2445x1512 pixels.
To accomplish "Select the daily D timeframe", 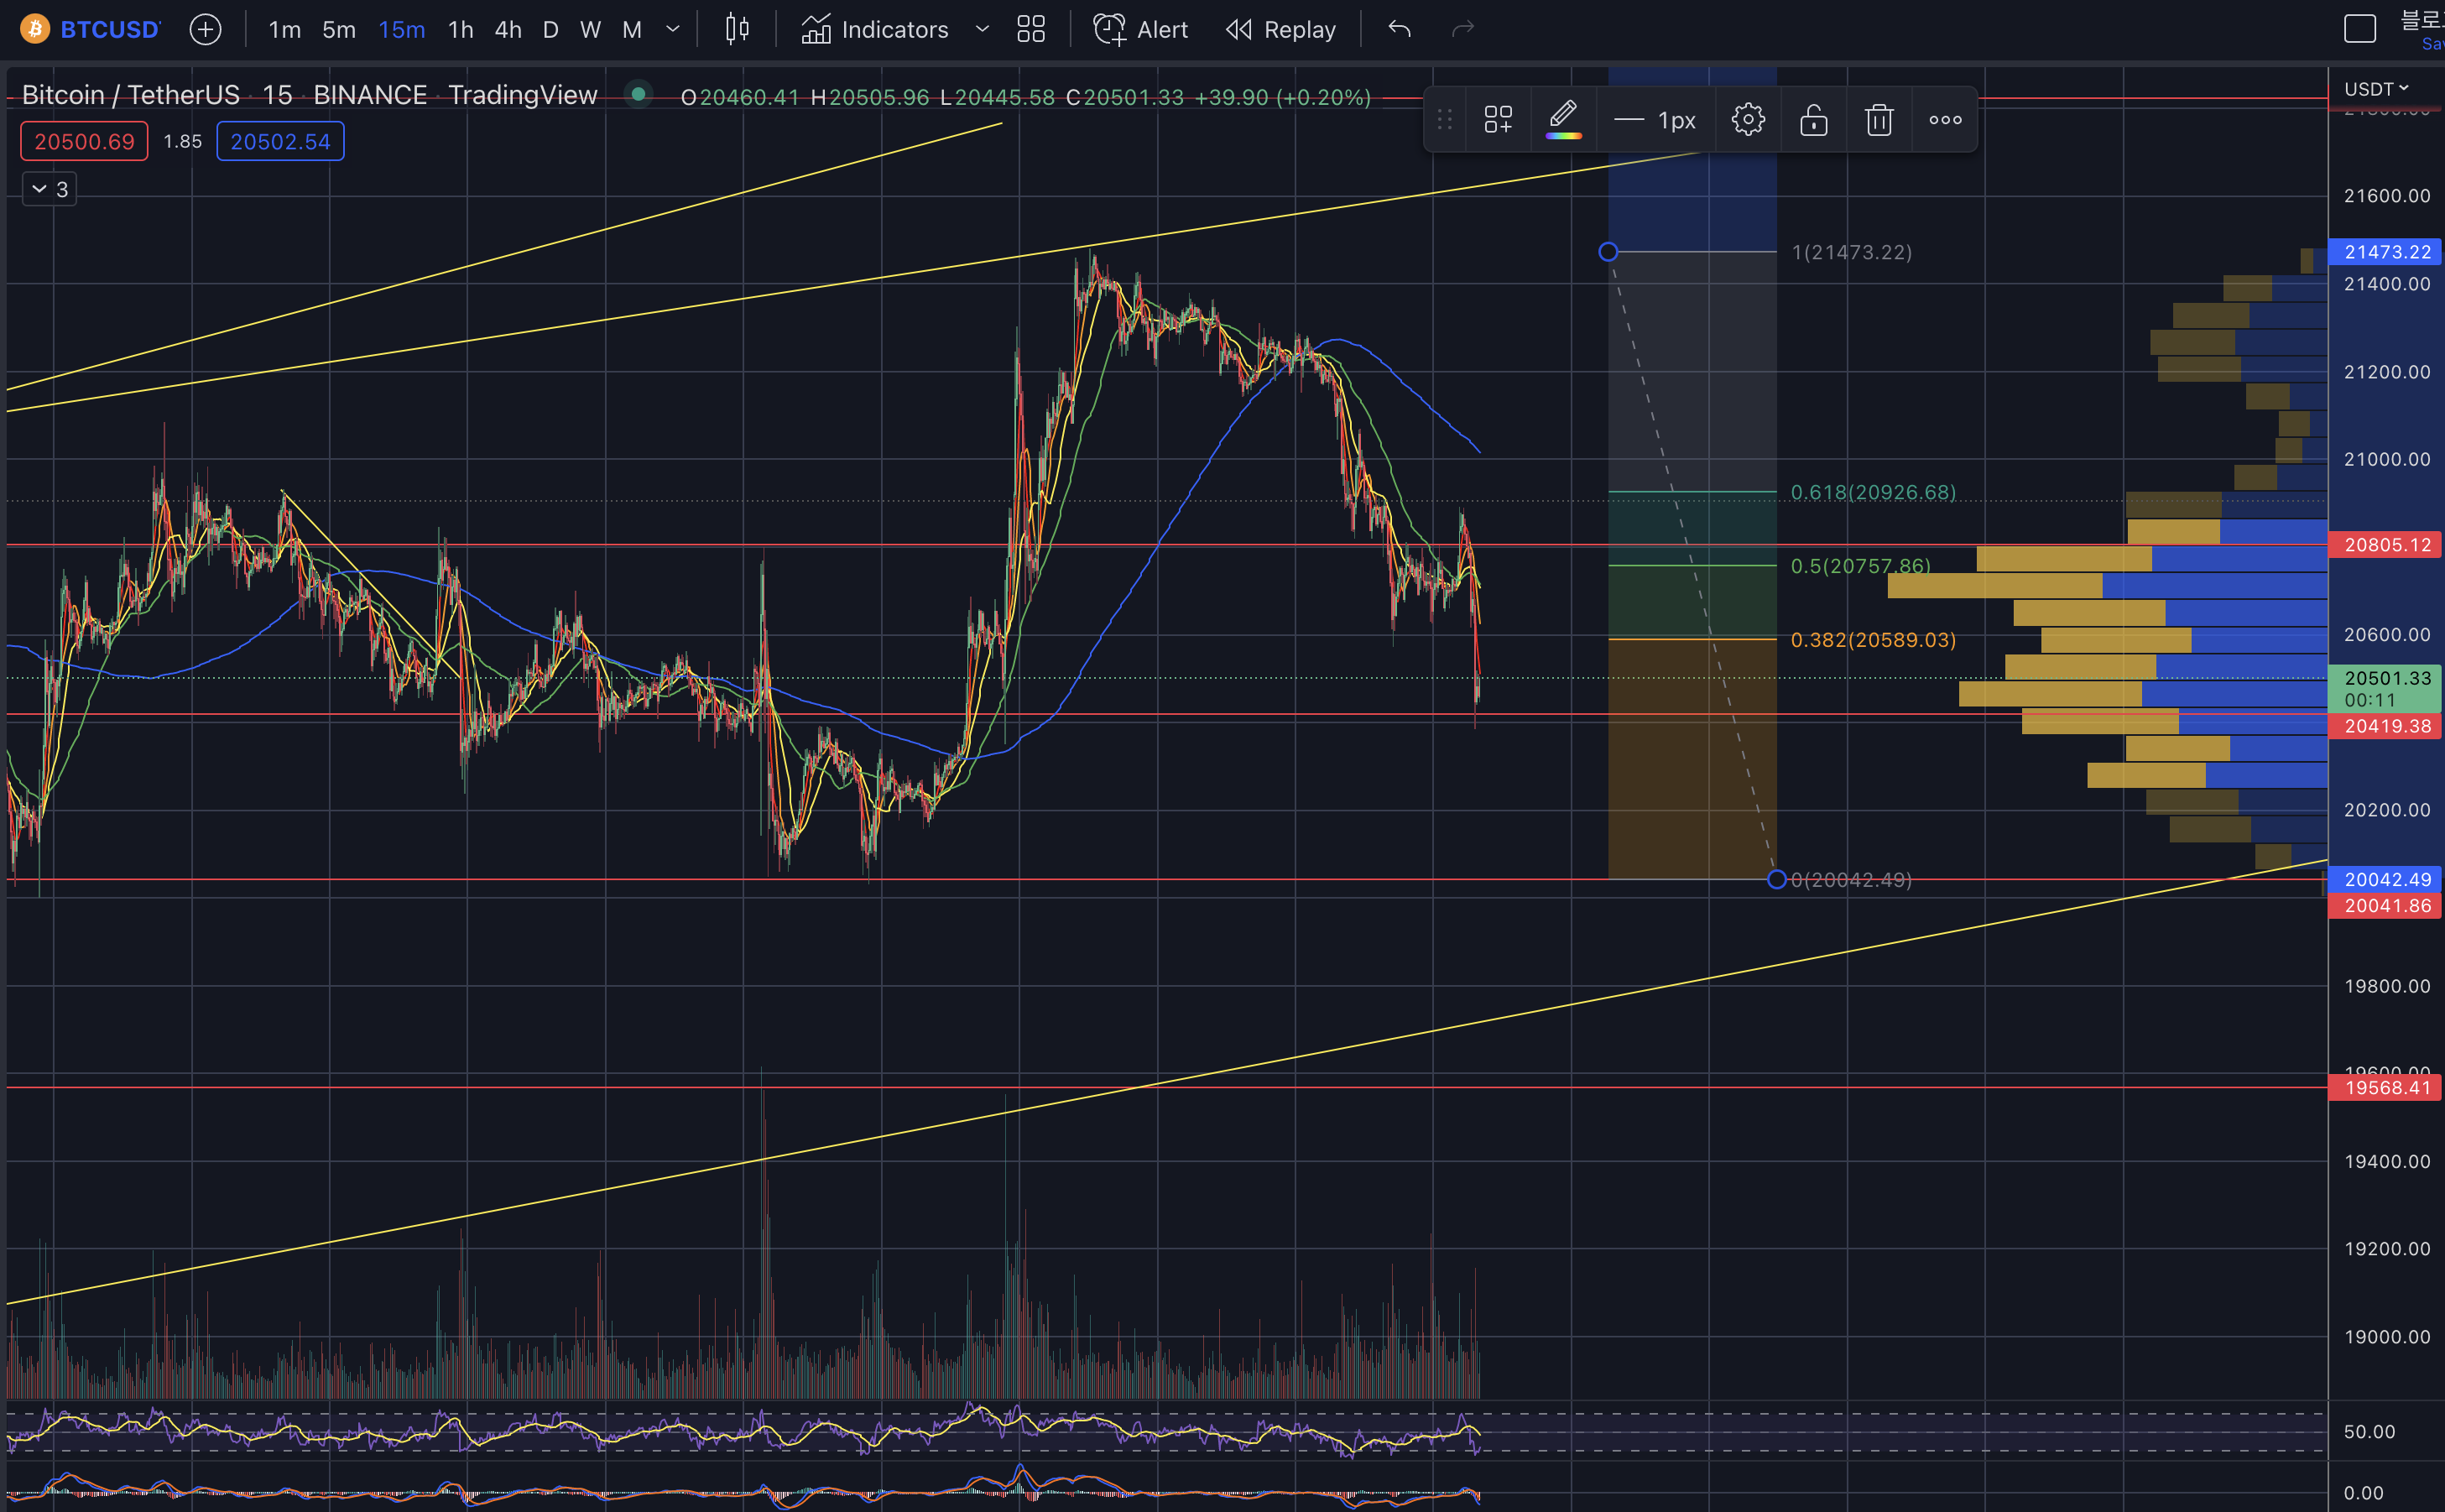I will (550, 30).
